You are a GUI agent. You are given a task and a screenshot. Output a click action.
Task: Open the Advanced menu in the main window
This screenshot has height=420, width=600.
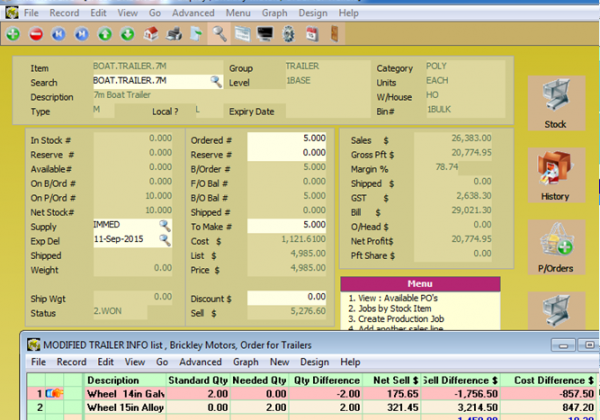[x=193, y=13]
